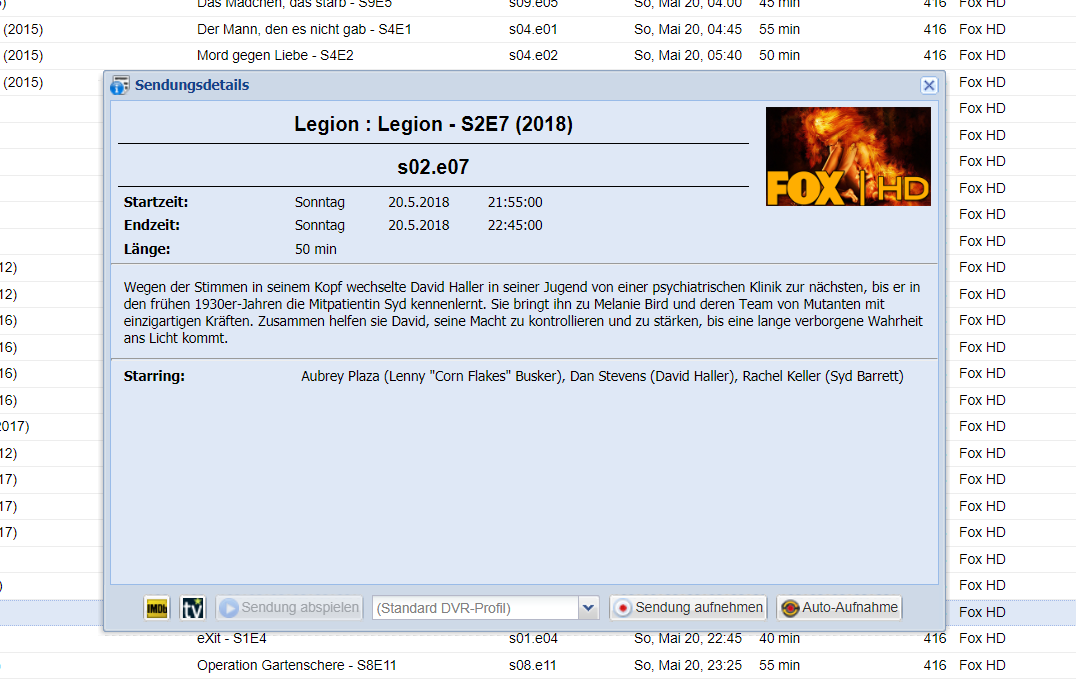Click the TV guide icon beside IMDb

pos(193,608)
